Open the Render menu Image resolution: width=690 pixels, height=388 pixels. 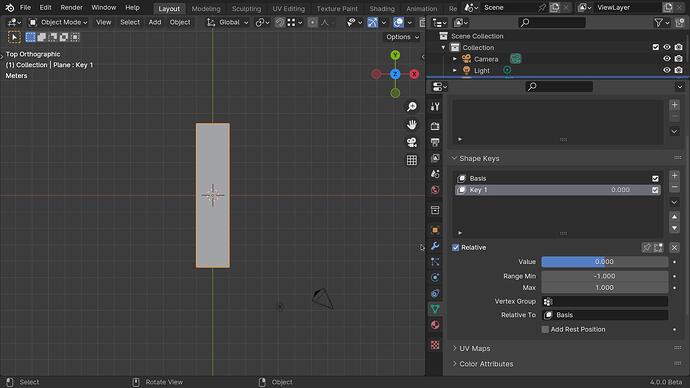tap(71, 7)
